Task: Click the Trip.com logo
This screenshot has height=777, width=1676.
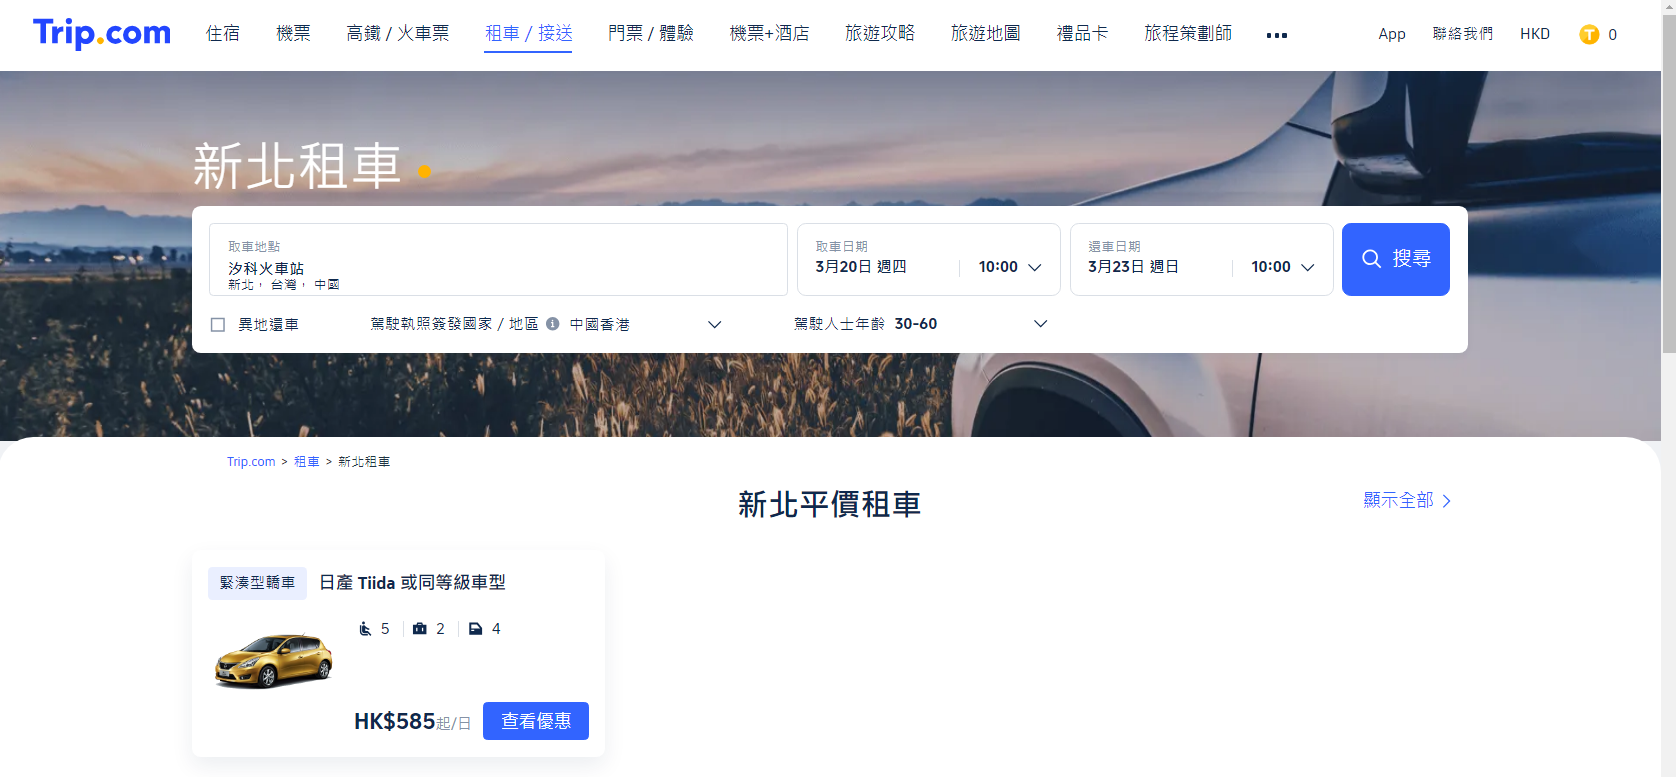Action: [102, 33]
